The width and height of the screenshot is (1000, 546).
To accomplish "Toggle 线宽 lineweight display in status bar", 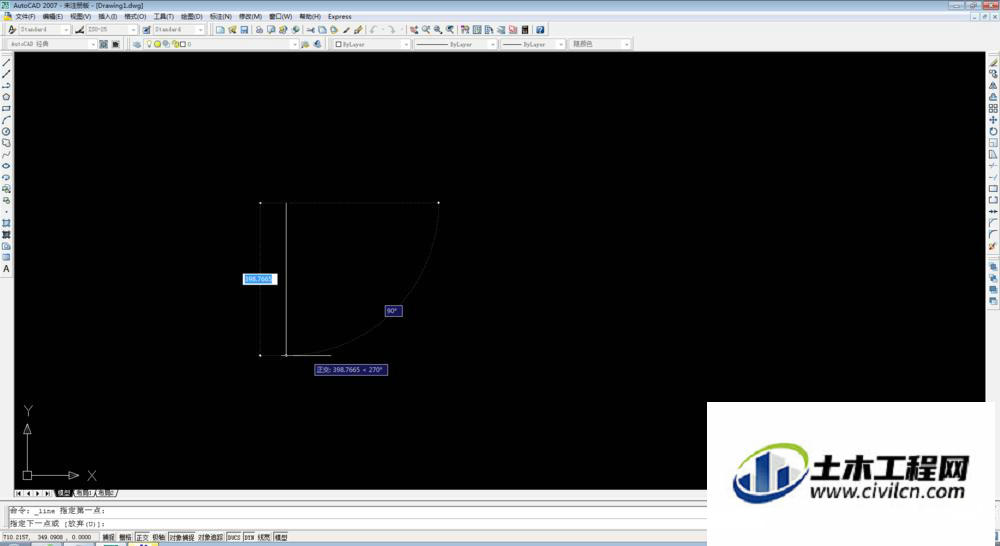I will tap(264, 538).
